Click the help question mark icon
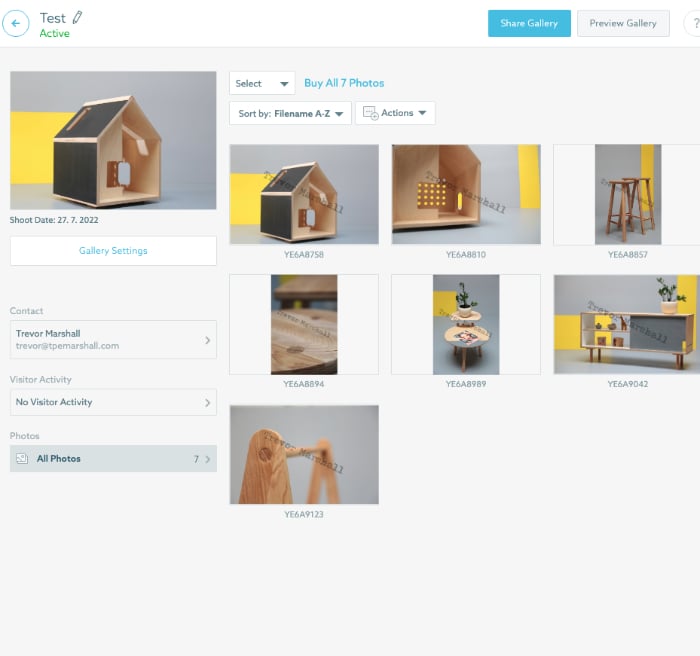Viewport: 700px width, 656px height. pos(693,23)
